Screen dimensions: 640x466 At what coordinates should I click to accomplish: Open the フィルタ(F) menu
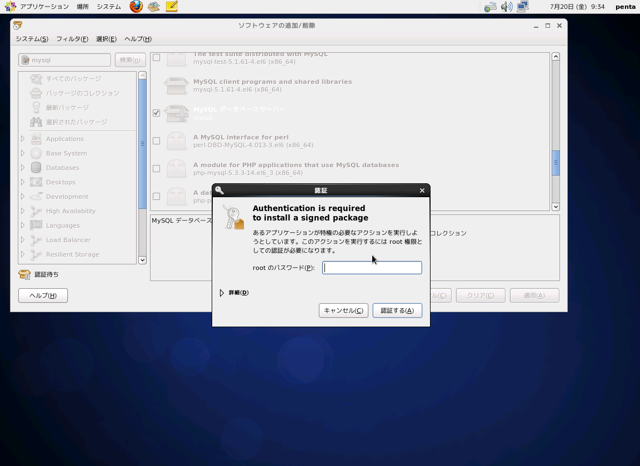click(x=72, y=39)
